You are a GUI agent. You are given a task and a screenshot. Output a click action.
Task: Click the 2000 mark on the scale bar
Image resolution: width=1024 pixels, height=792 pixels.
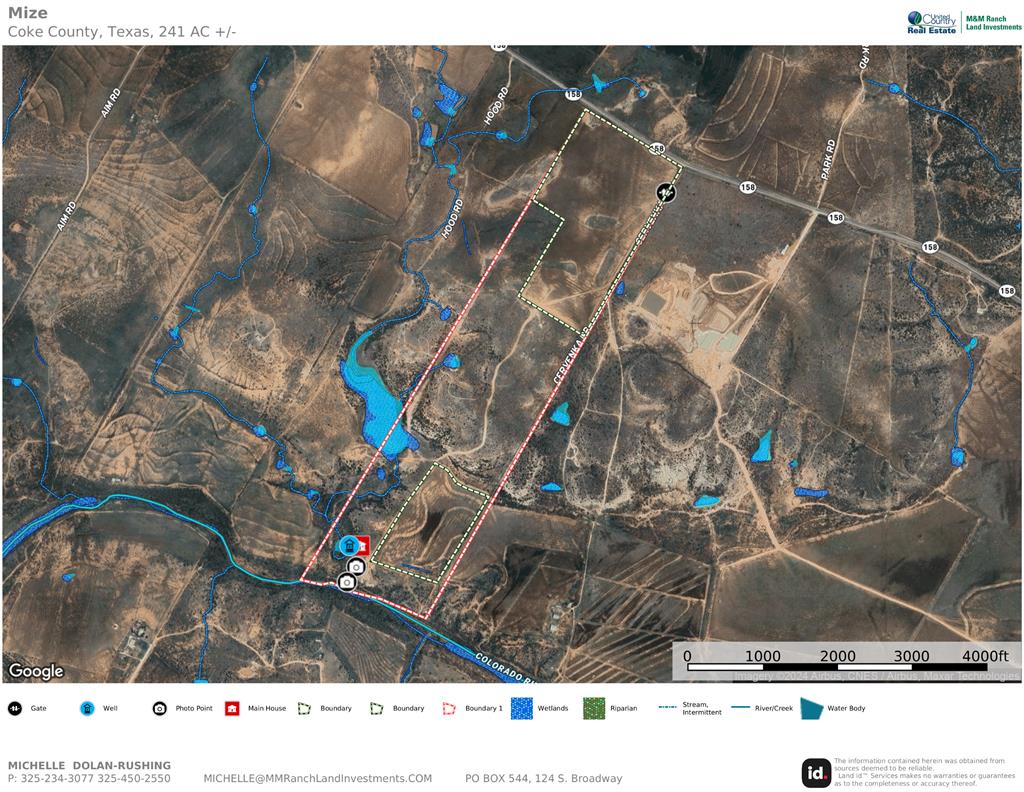pyautogui.click(x=838, y=656)
